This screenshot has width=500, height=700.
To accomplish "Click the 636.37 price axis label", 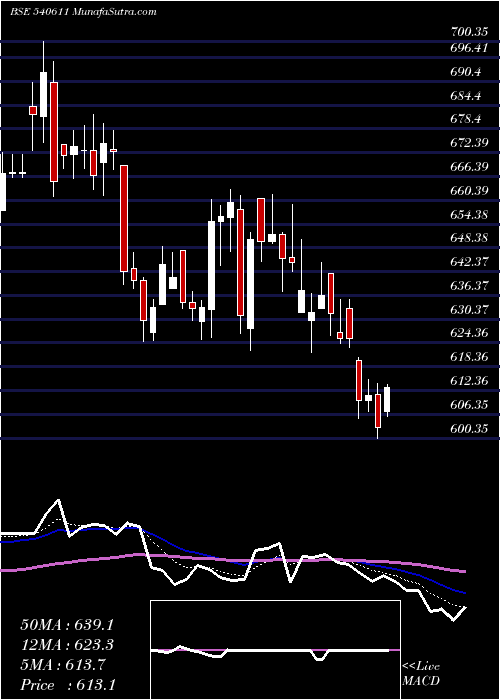I will pyautogui.click(x=469, y=286).
